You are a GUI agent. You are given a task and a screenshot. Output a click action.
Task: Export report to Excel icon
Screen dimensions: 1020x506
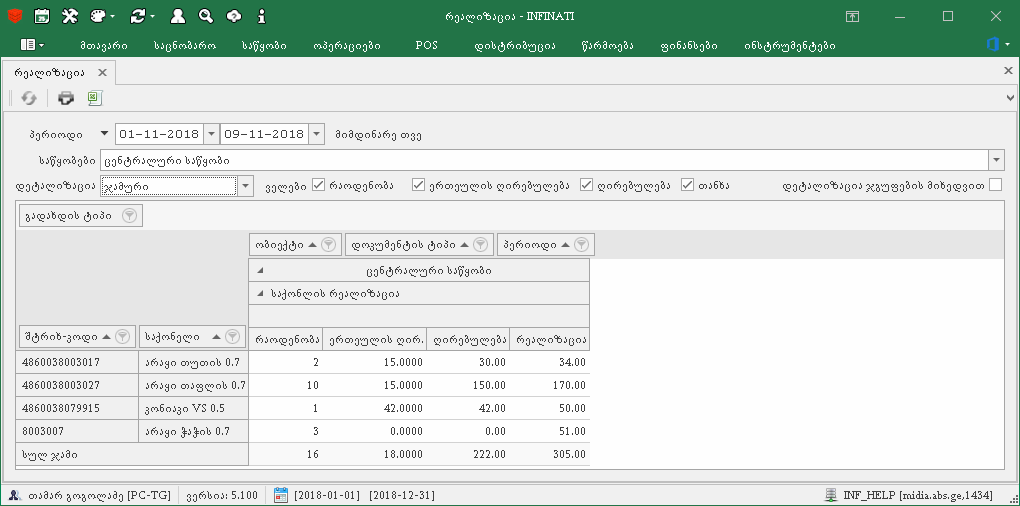click(95, 98)
